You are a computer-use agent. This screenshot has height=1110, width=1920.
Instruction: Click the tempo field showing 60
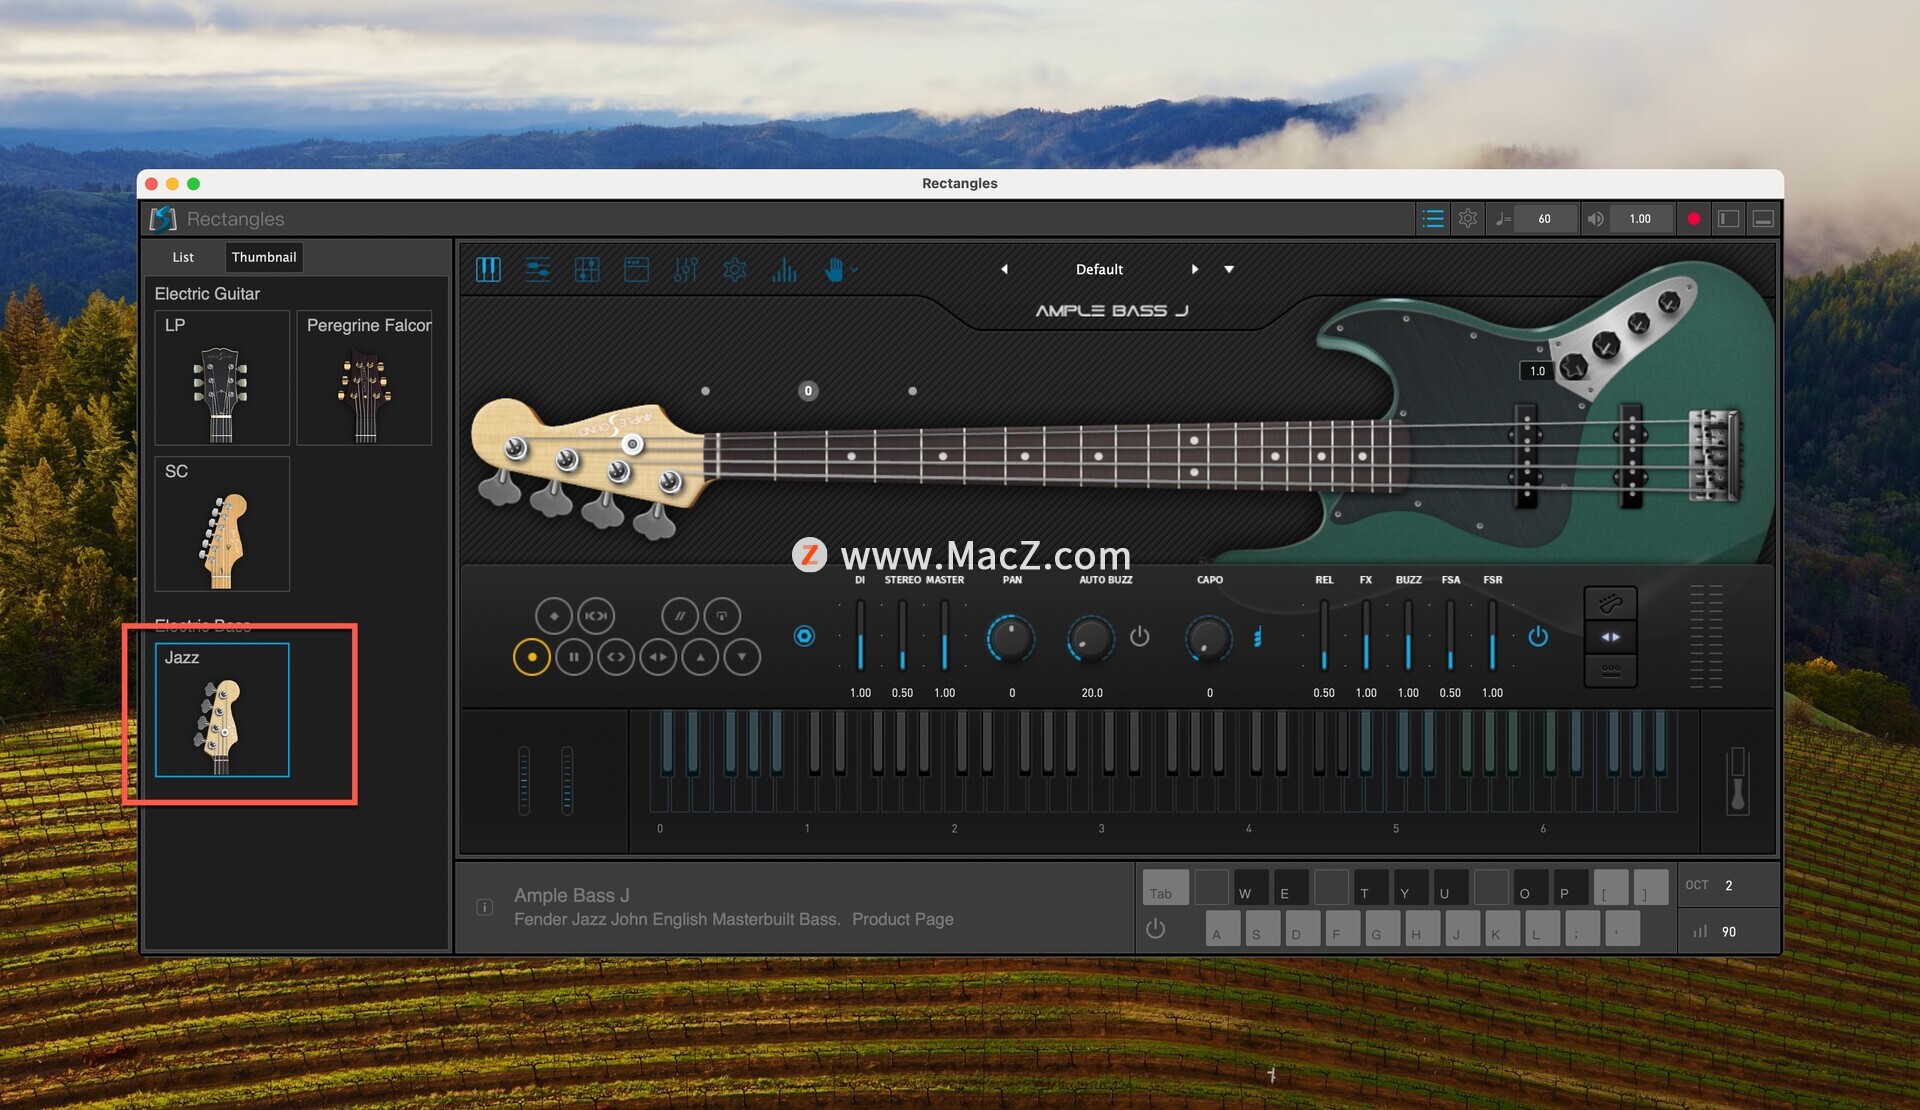(1544, 219)
